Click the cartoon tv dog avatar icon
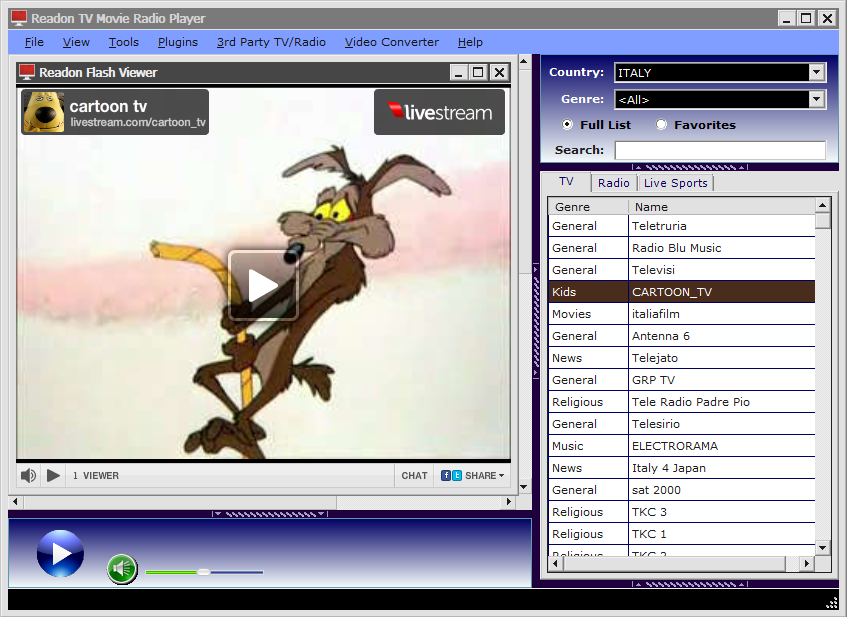This screenshot has width=847, height=617. 44,112
